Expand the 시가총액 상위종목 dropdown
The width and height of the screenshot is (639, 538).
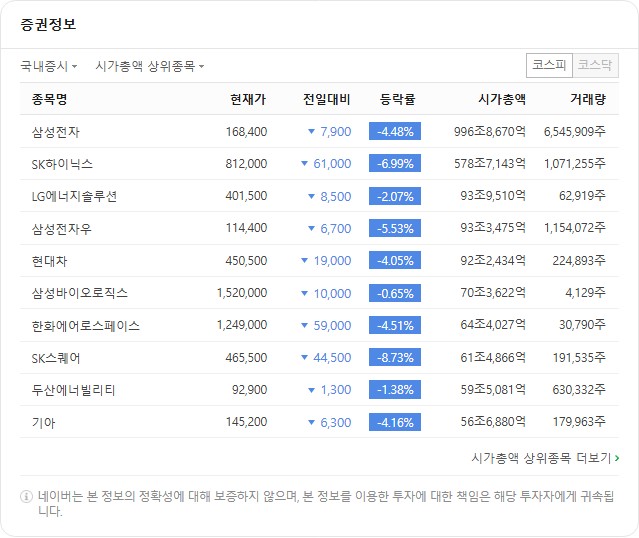(x=149, y=66)
